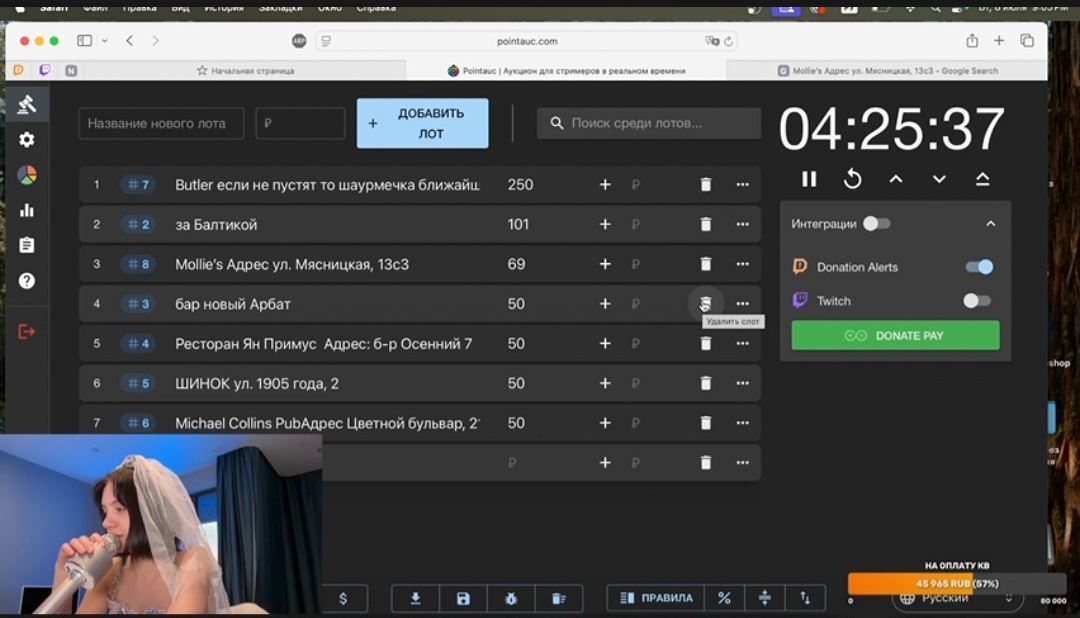Image resolution: width=1080 pixels, height=618 pixels.
Task: Click the dollar sign button at bottom
Action: tap(343, 598)
